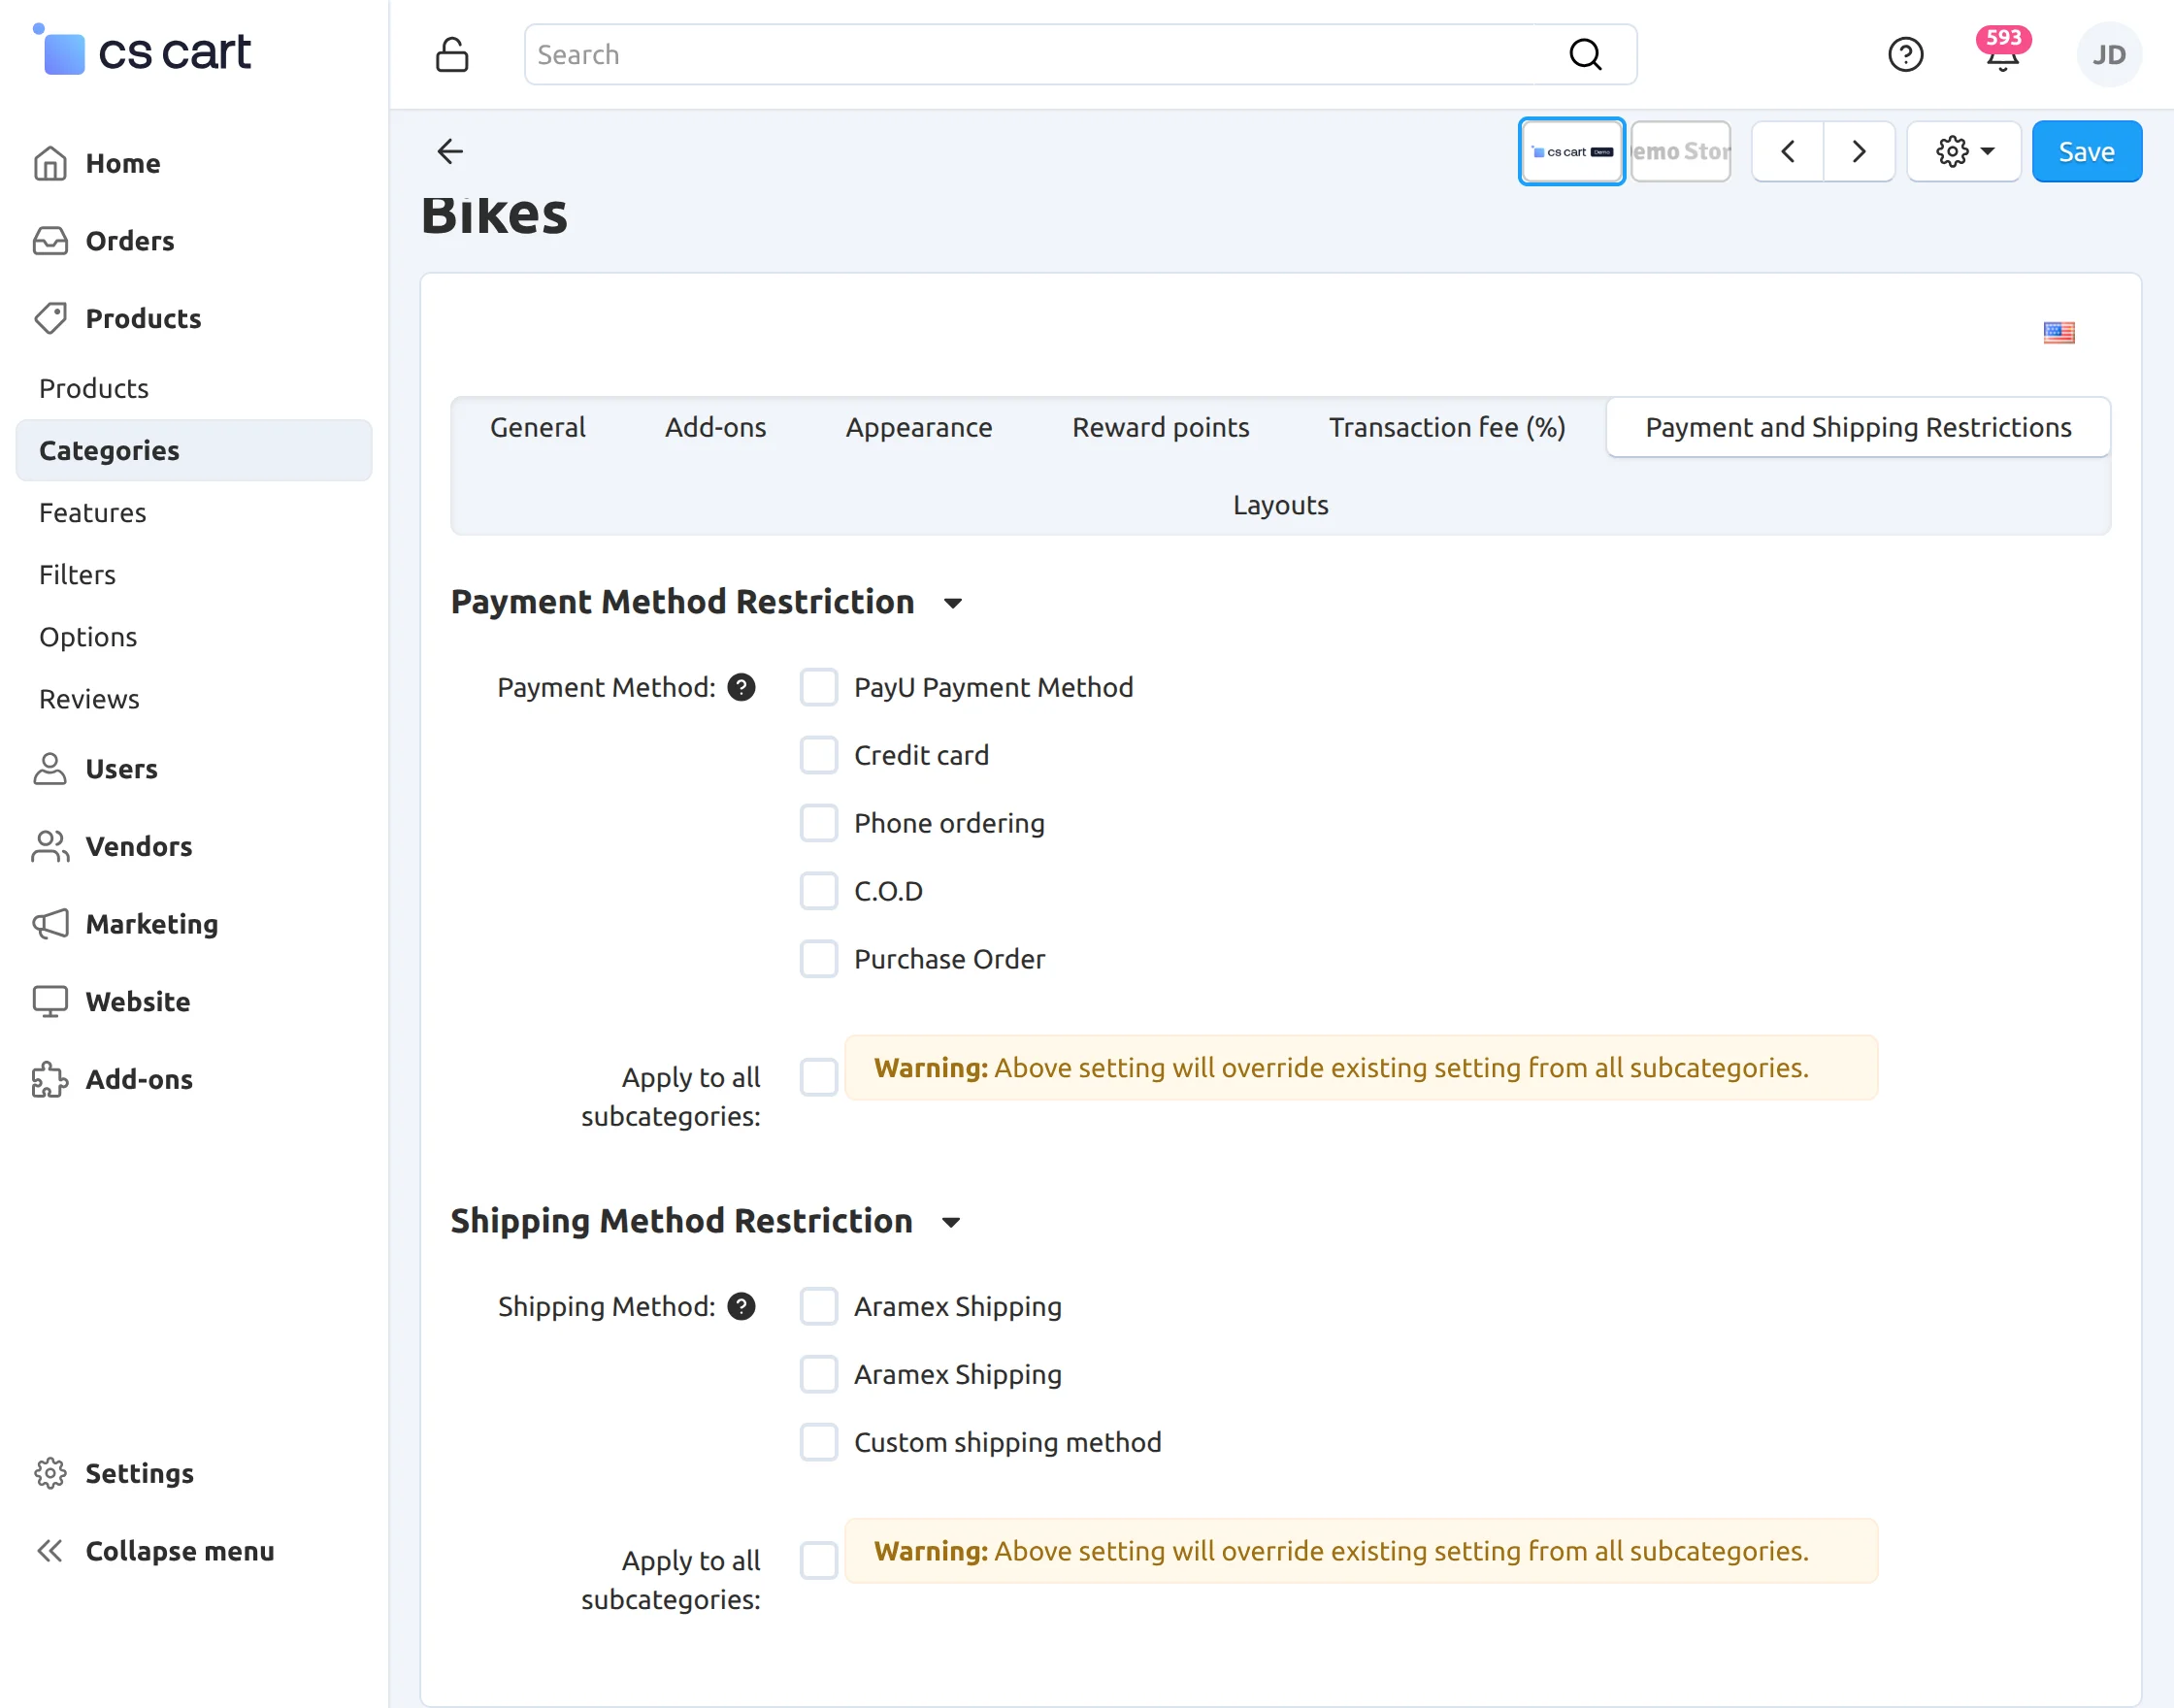Check PayU Payment Method
The width and height of the screenshot is (2174, 1708).
[819, 687]
